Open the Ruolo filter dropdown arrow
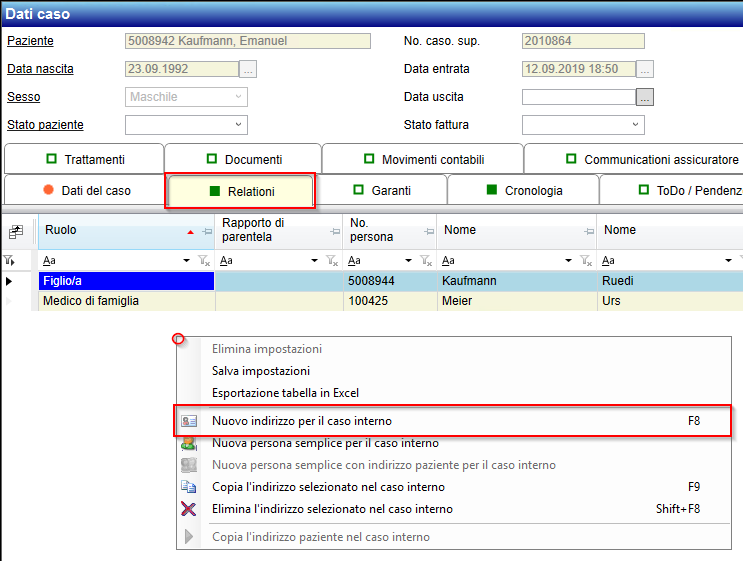 tap(186, 260)
